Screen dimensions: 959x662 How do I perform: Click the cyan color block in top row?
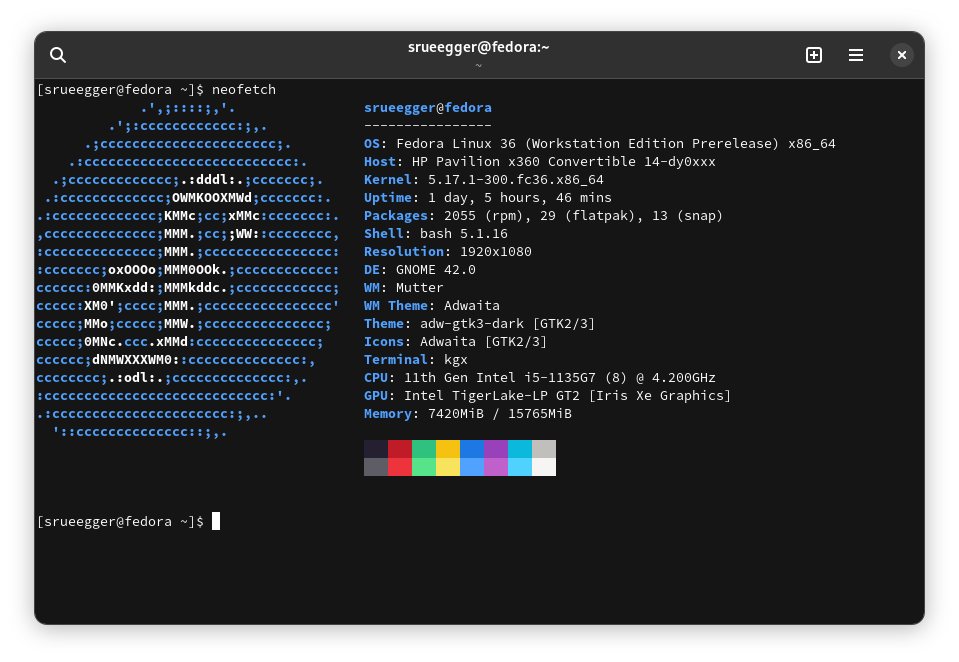point(520,449)
